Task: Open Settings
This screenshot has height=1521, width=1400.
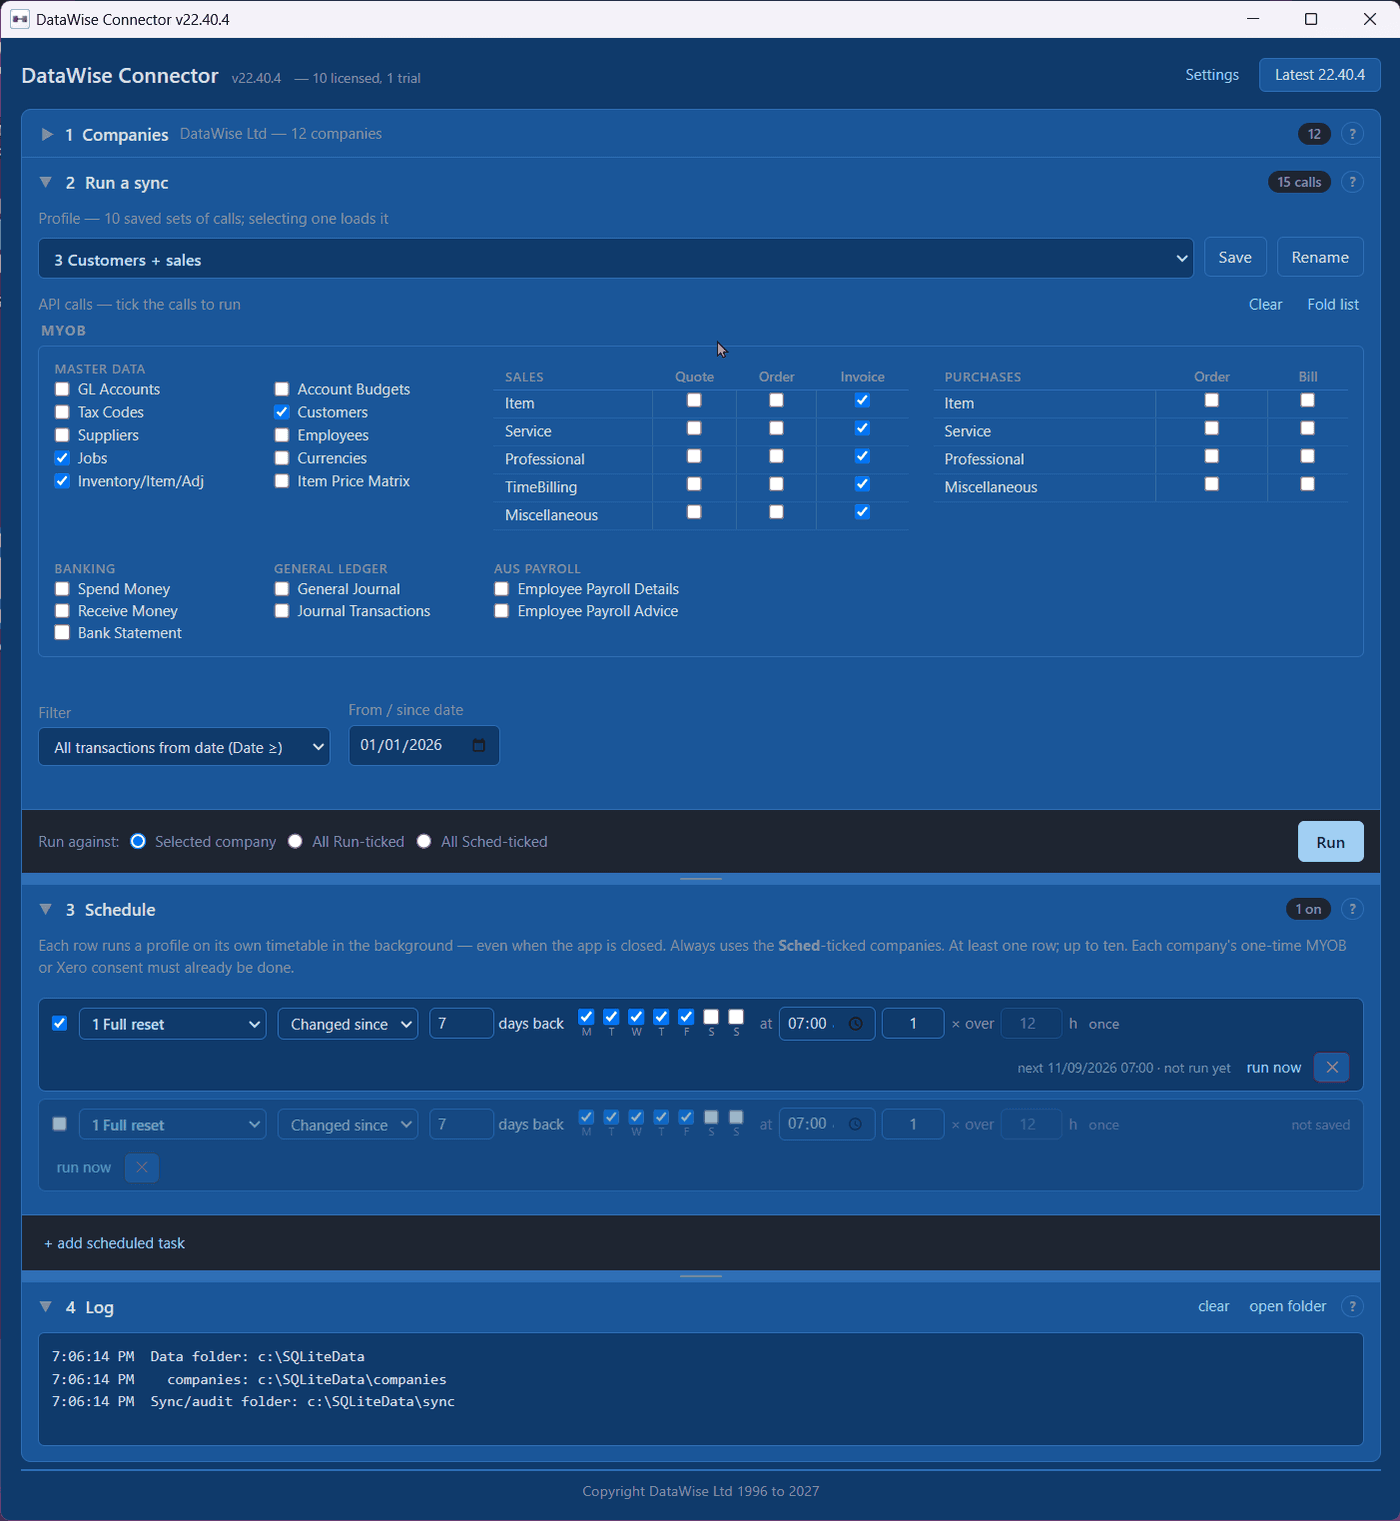Action: (x=1212, y=75)
